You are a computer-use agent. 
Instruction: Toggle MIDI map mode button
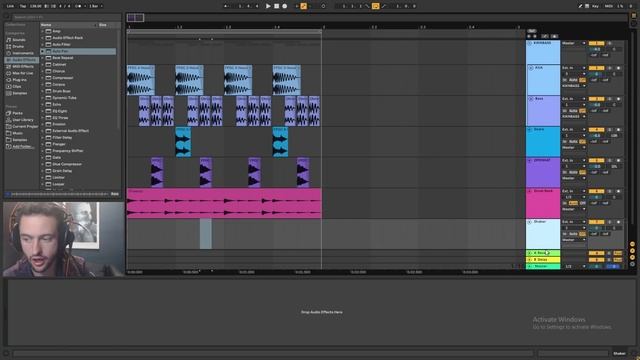[609, 6]
